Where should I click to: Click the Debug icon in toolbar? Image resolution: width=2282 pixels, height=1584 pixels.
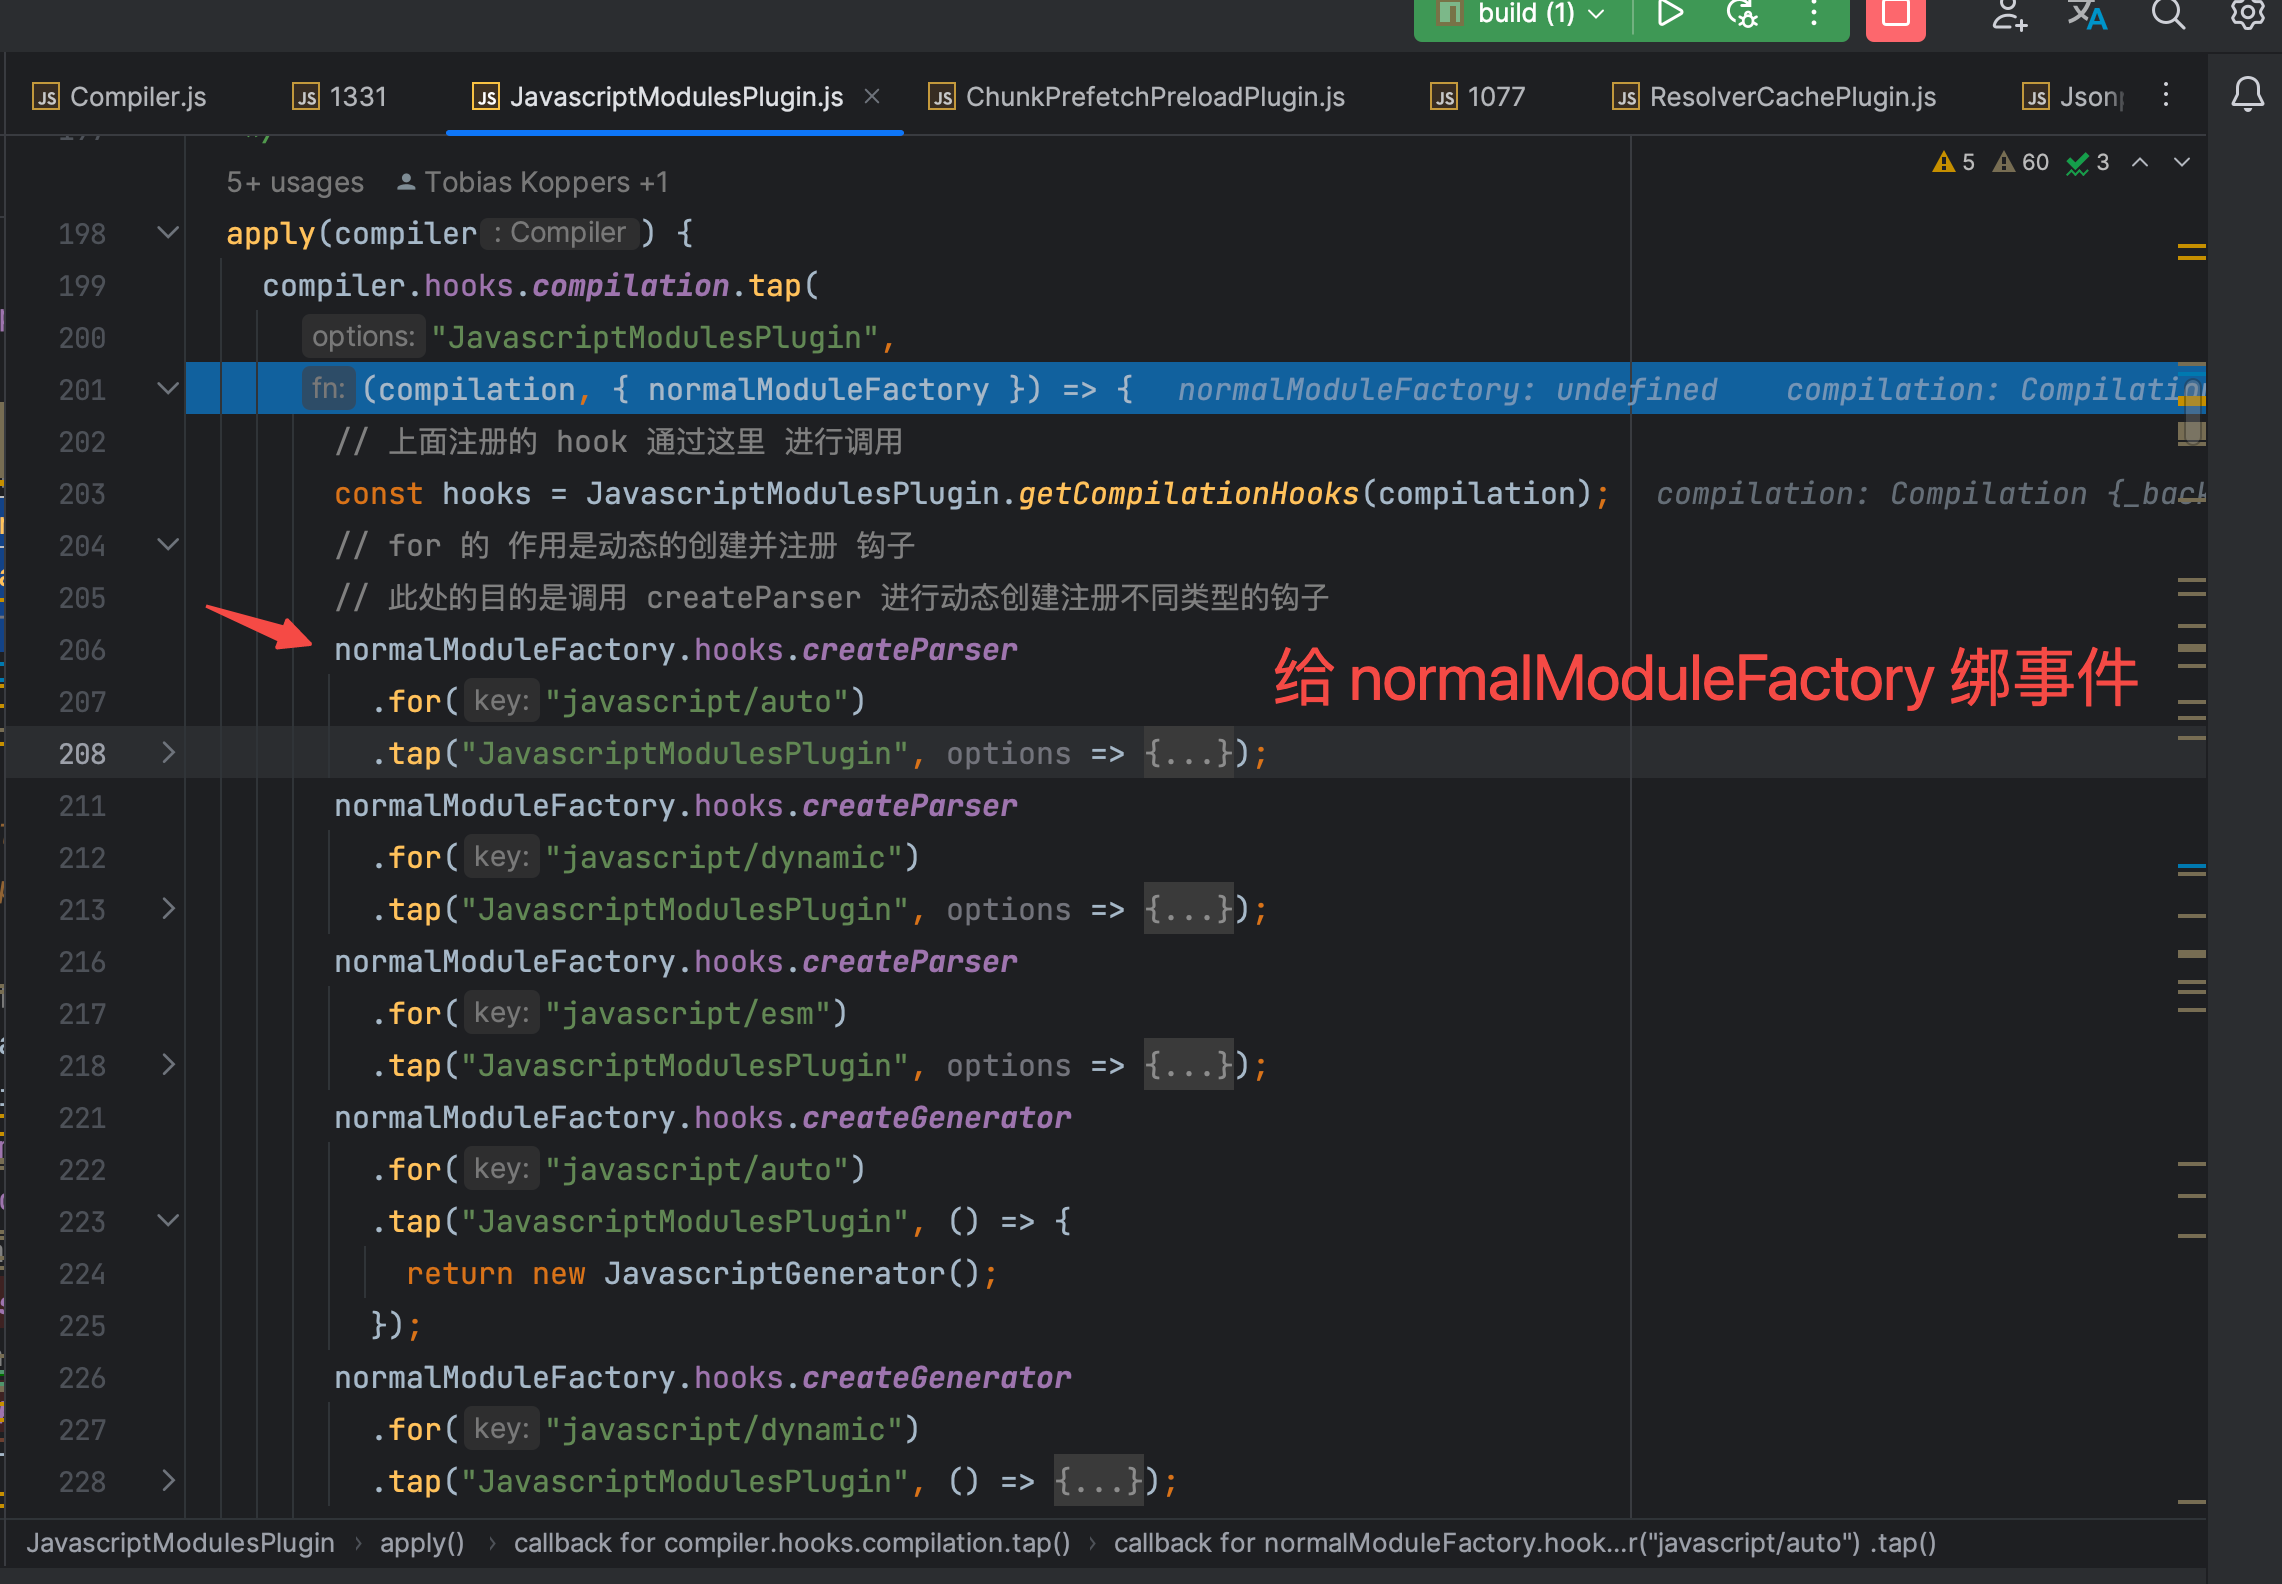coord(1741,14)
